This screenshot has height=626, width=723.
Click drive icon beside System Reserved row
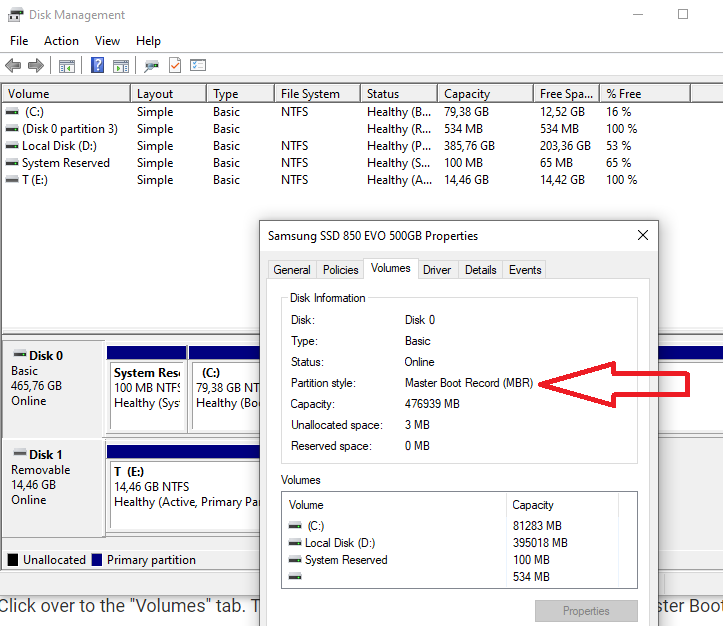(12, 163)
